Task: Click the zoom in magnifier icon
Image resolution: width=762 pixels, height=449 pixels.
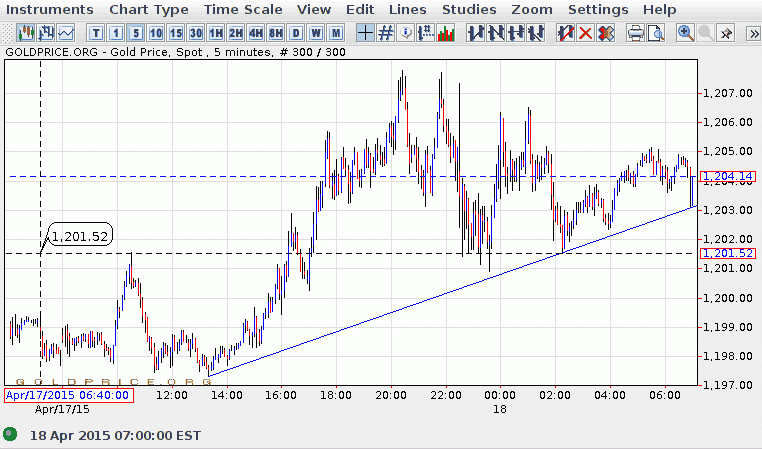Action: tap(686, 33)
